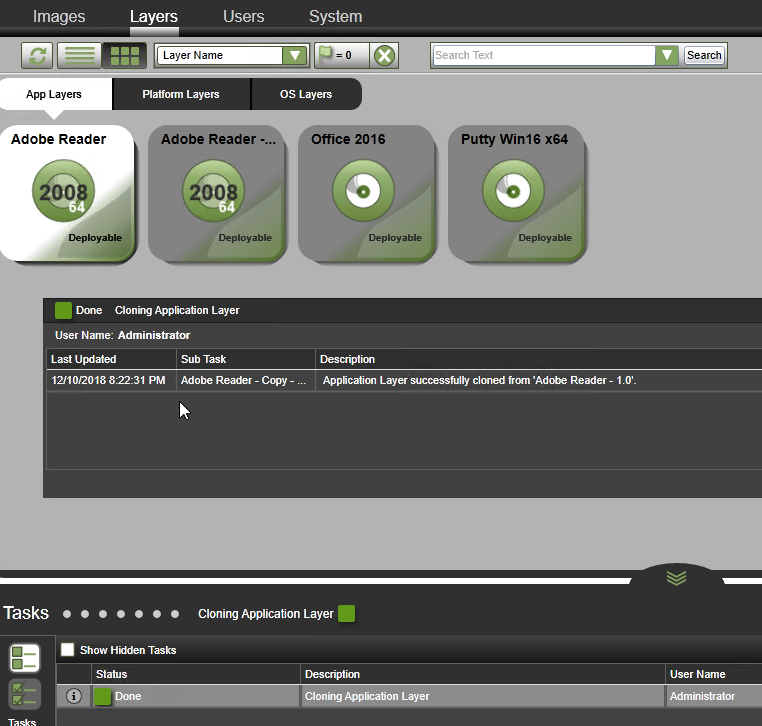The image size is (762, 726).
Task: Click green status square beside Cloning Application Layer
Action: 346,614
